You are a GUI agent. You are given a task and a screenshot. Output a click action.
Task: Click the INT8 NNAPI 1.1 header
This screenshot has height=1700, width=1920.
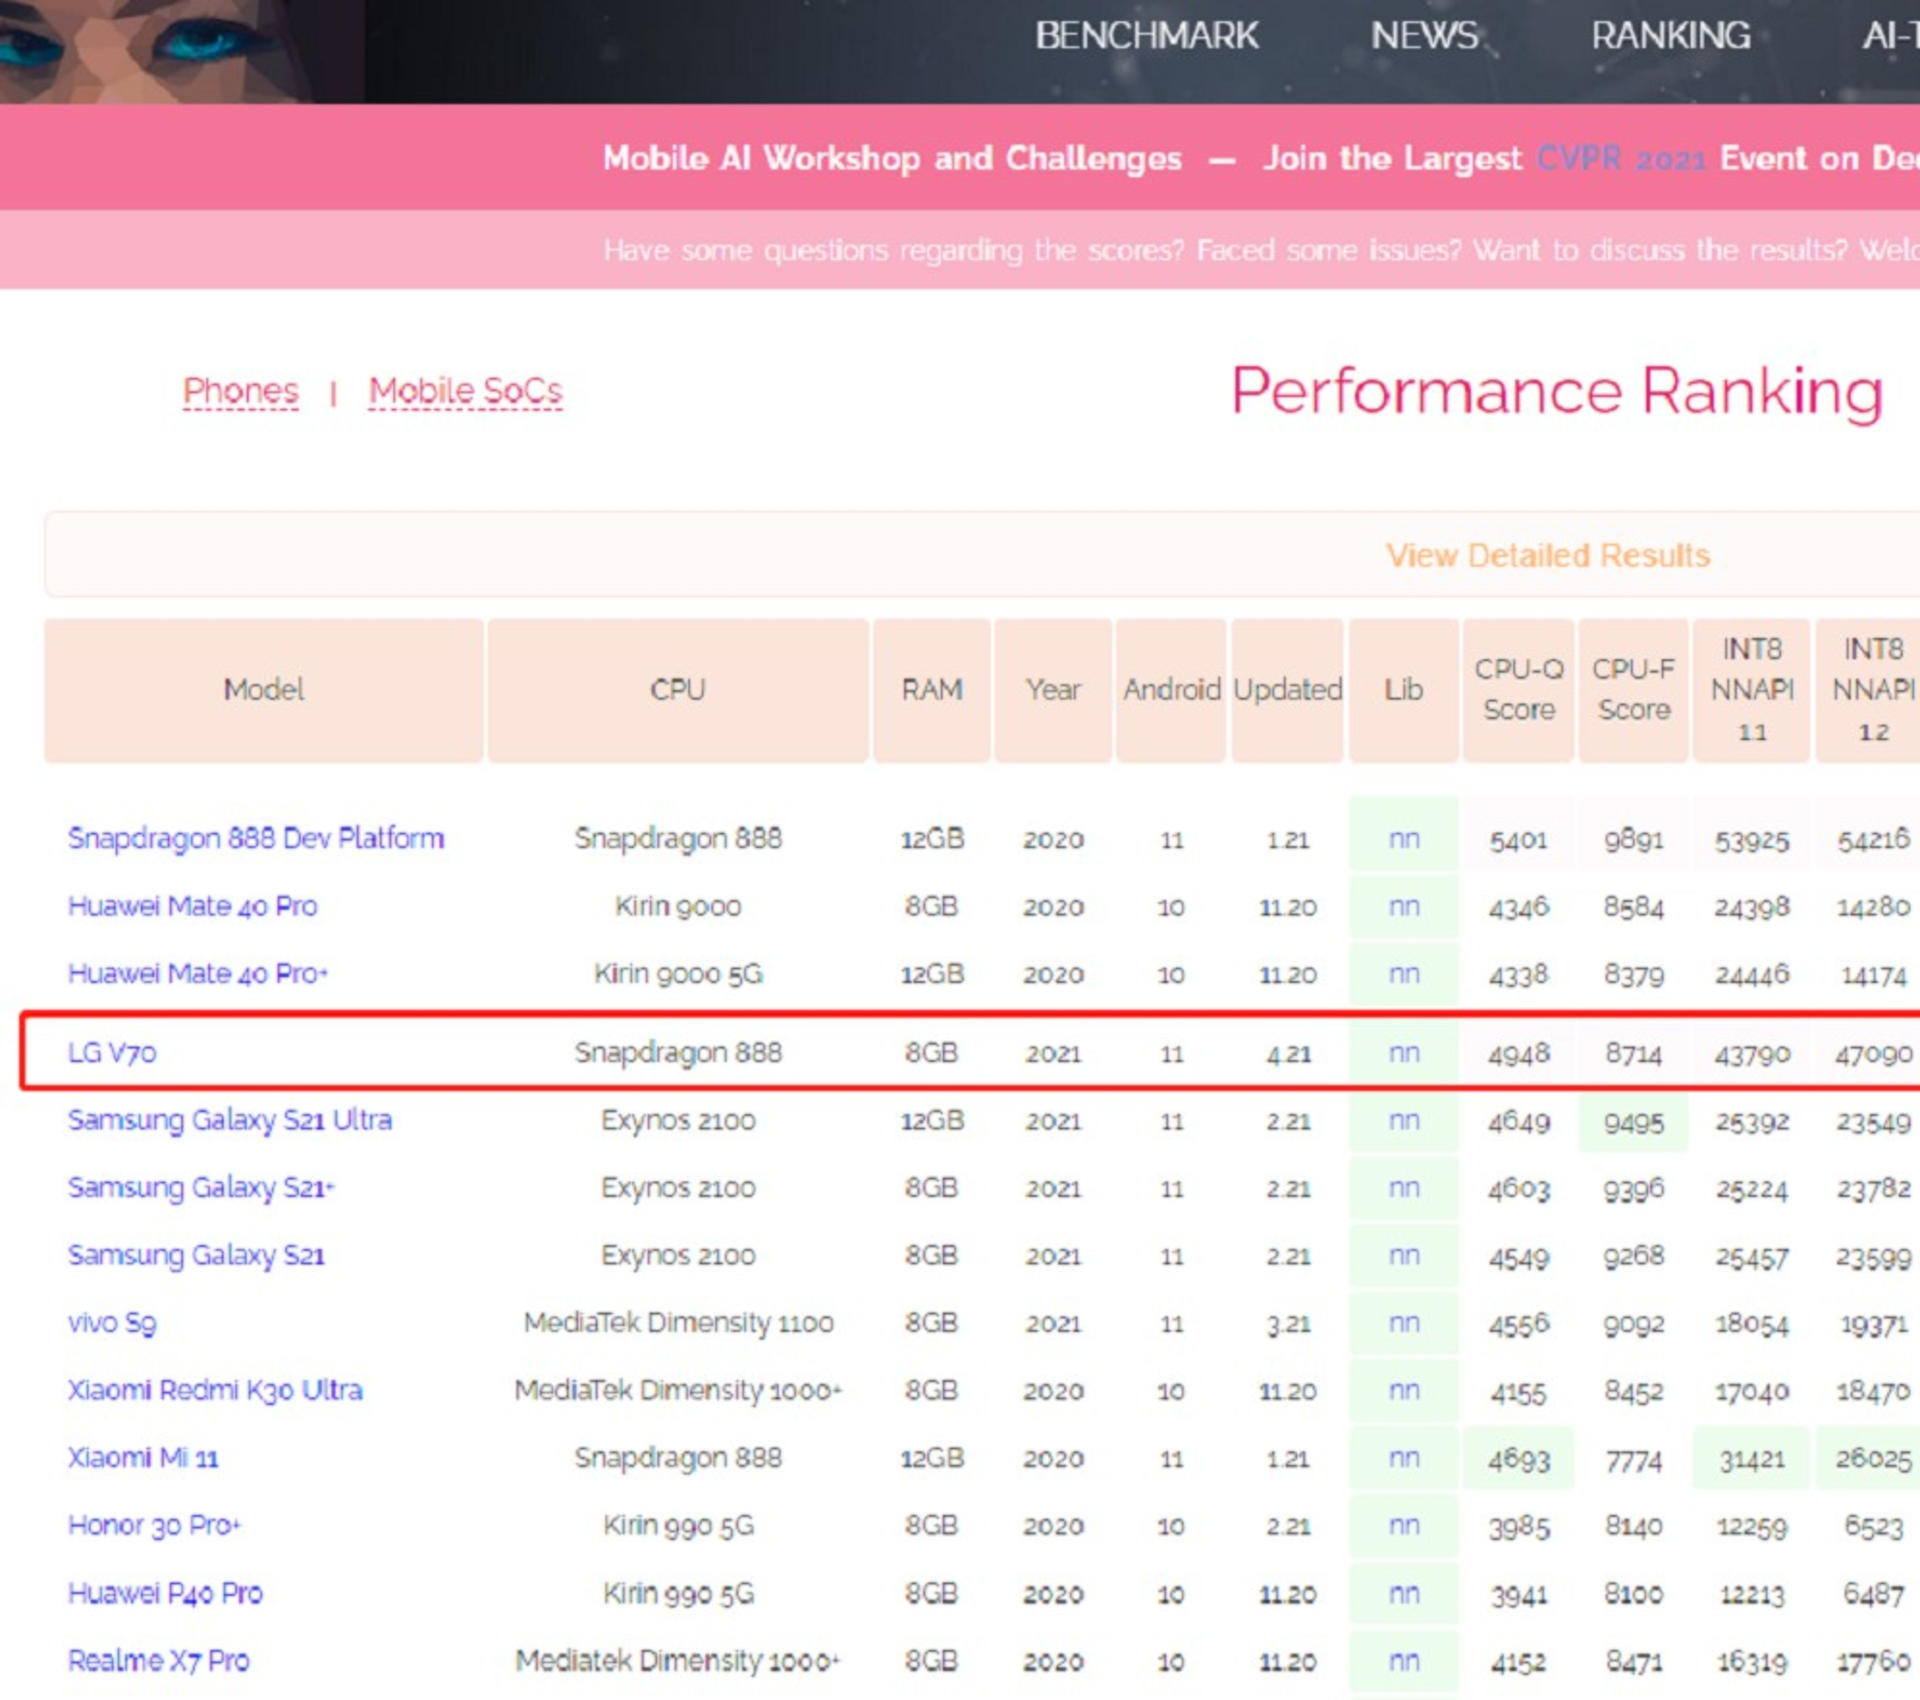click(x=1751, y=690)
